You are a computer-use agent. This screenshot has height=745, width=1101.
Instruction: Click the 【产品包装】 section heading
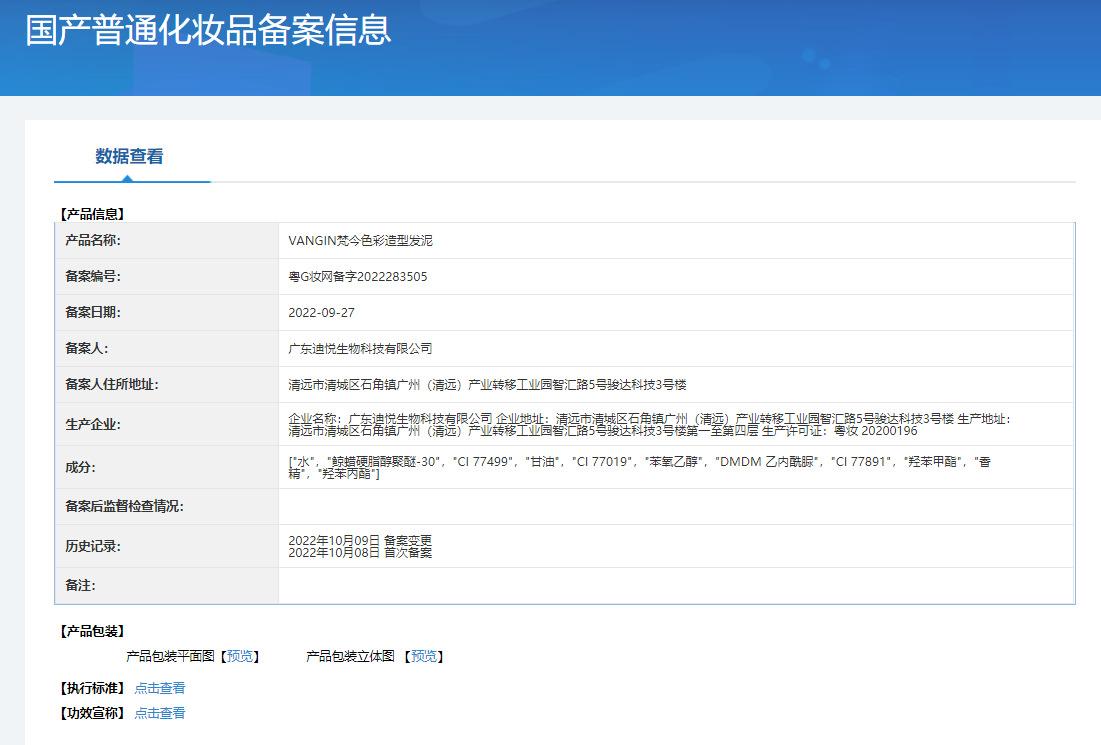[x=93, y=631]
